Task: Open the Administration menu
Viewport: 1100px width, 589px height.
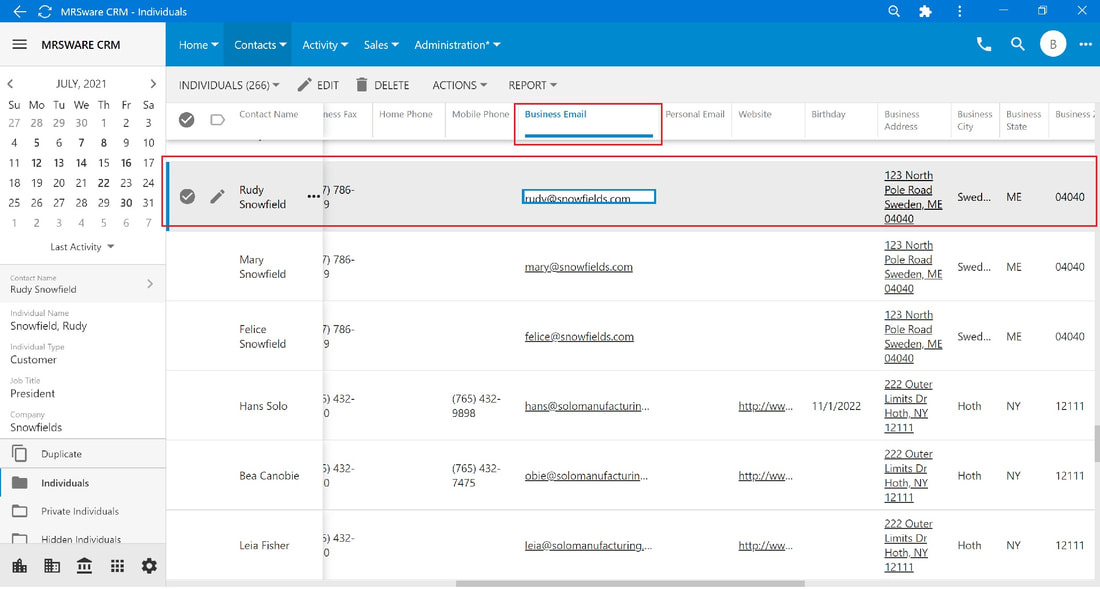Action: (x=457, y=45)
